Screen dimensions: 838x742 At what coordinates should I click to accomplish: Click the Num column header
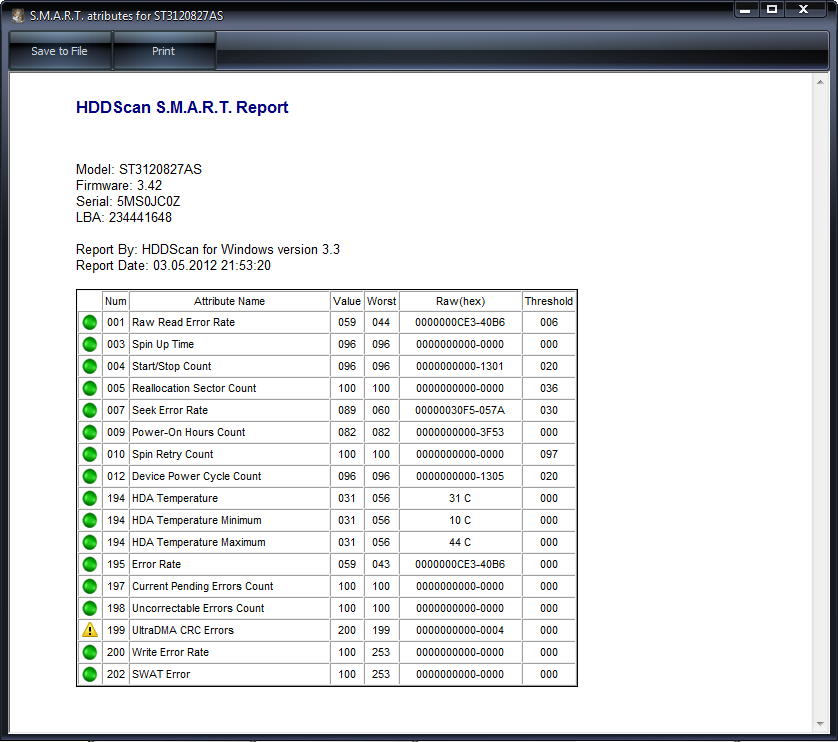pos(116,301)
